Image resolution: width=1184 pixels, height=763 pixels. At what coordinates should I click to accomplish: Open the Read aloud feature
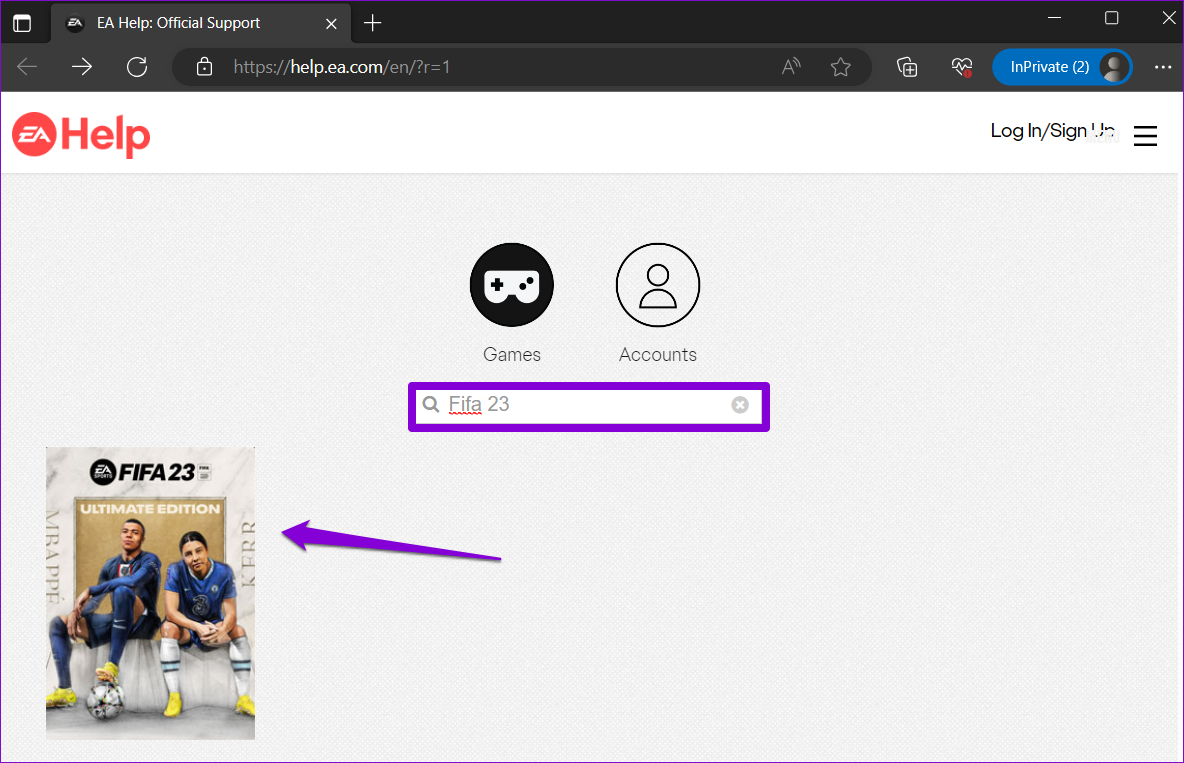(x=791, y=67)
